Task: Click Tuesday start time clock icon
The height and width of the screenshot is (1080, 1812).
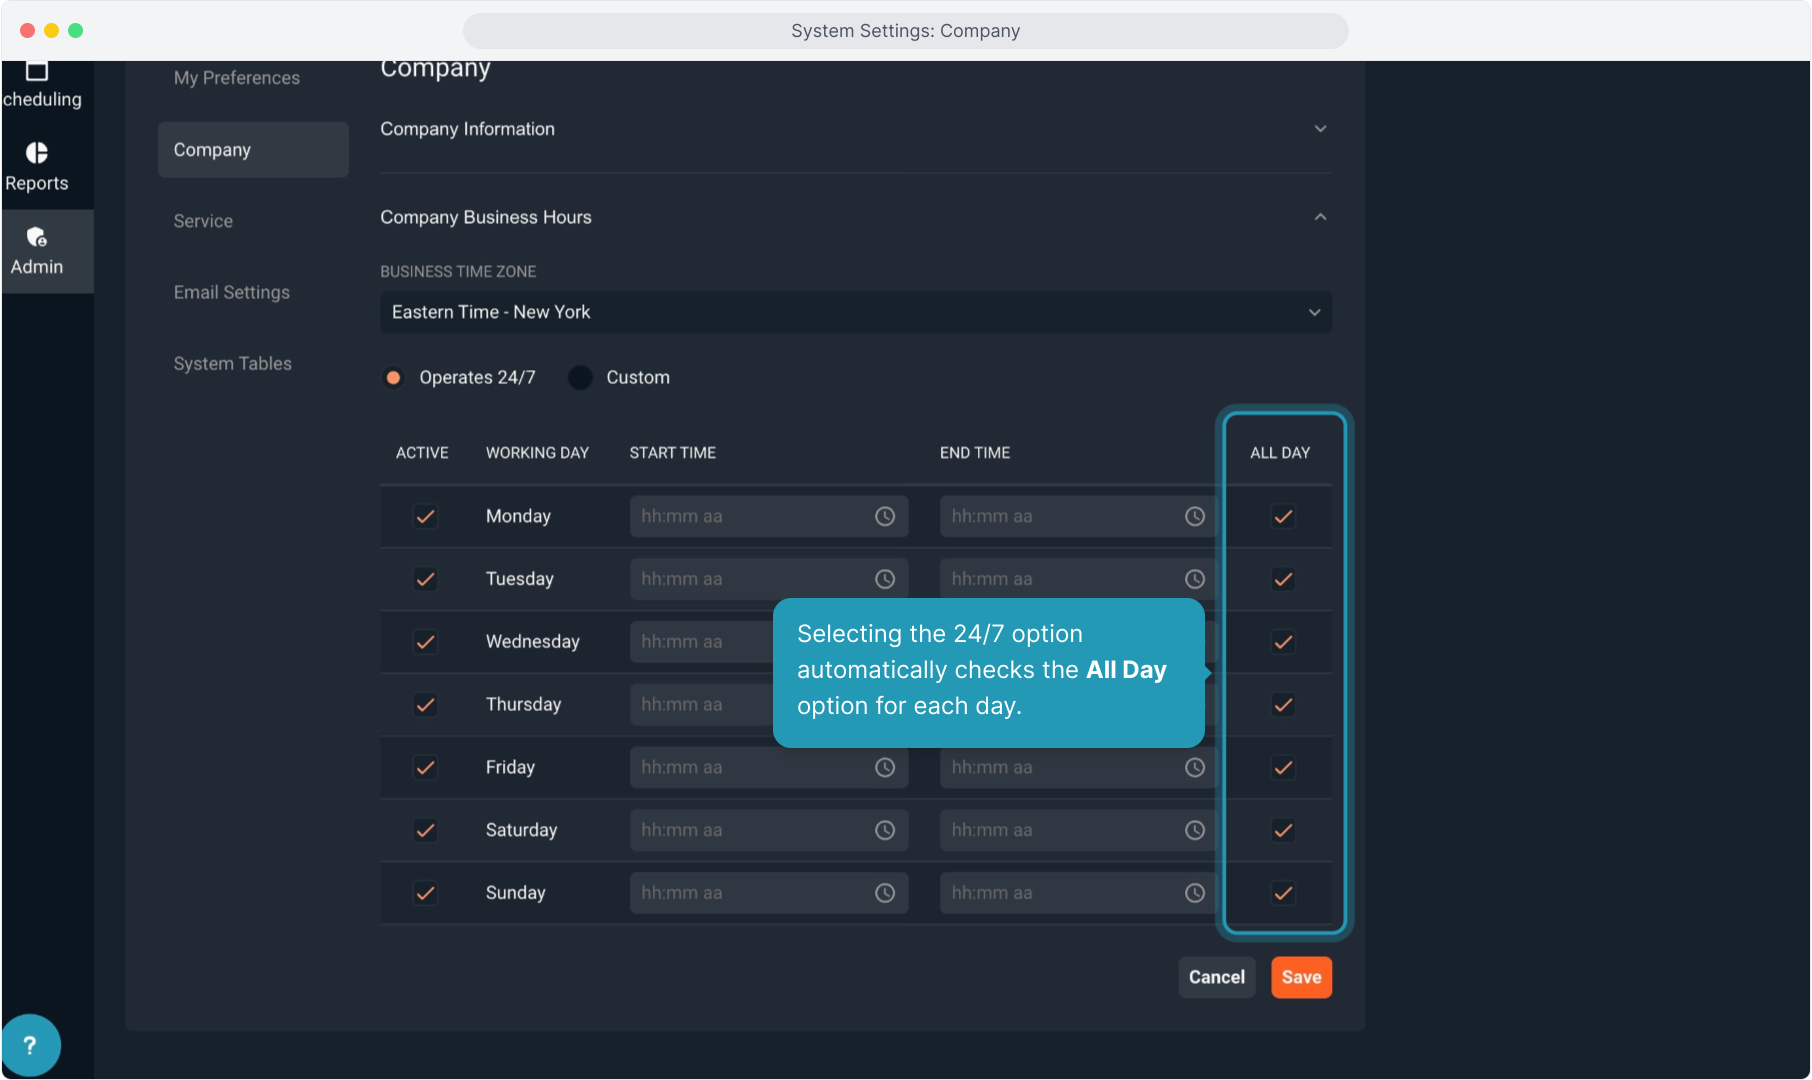Action: pos(885,579)
